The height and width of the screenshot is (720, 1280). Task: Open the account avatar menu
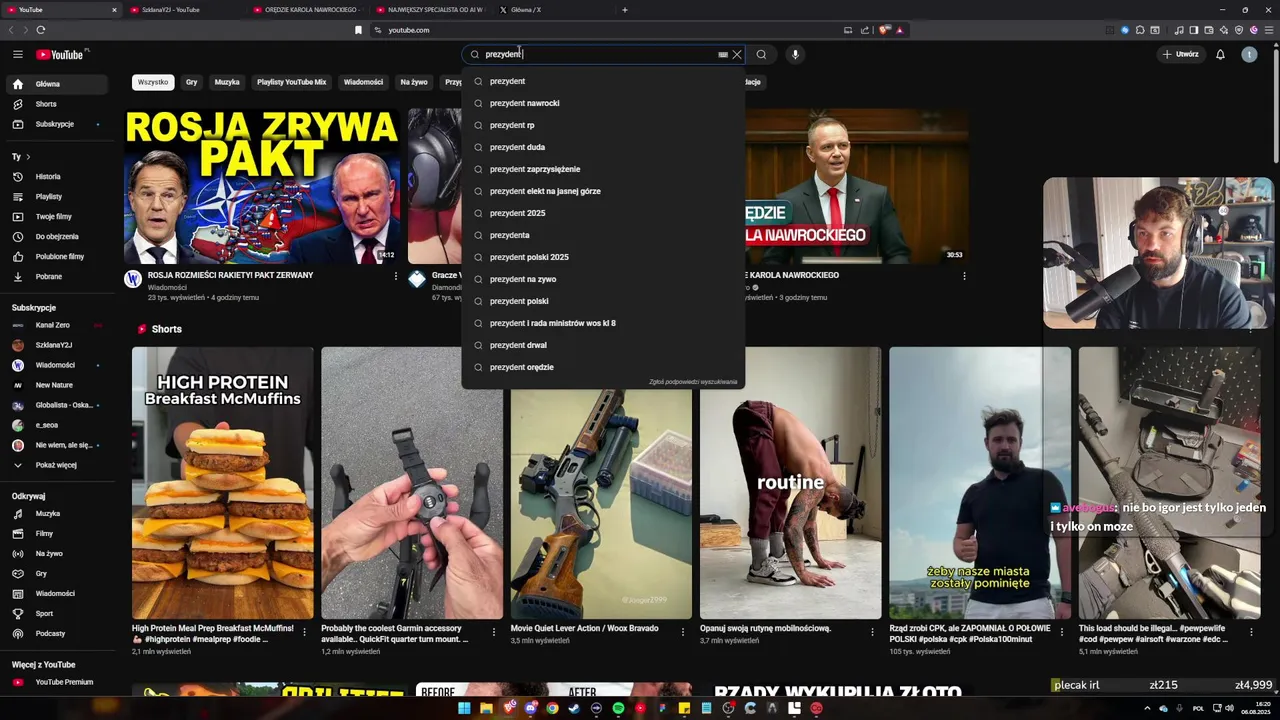(1249, 54)
